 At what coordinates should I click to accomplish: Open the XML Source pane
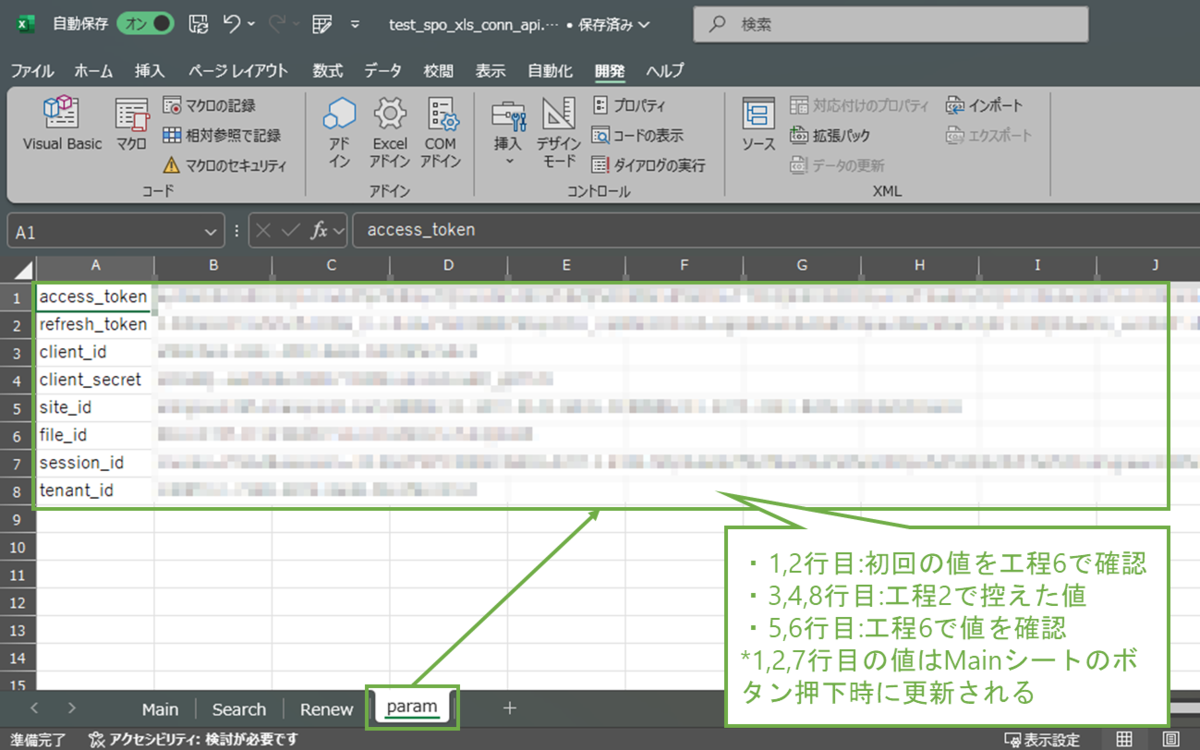click(758, 125)
